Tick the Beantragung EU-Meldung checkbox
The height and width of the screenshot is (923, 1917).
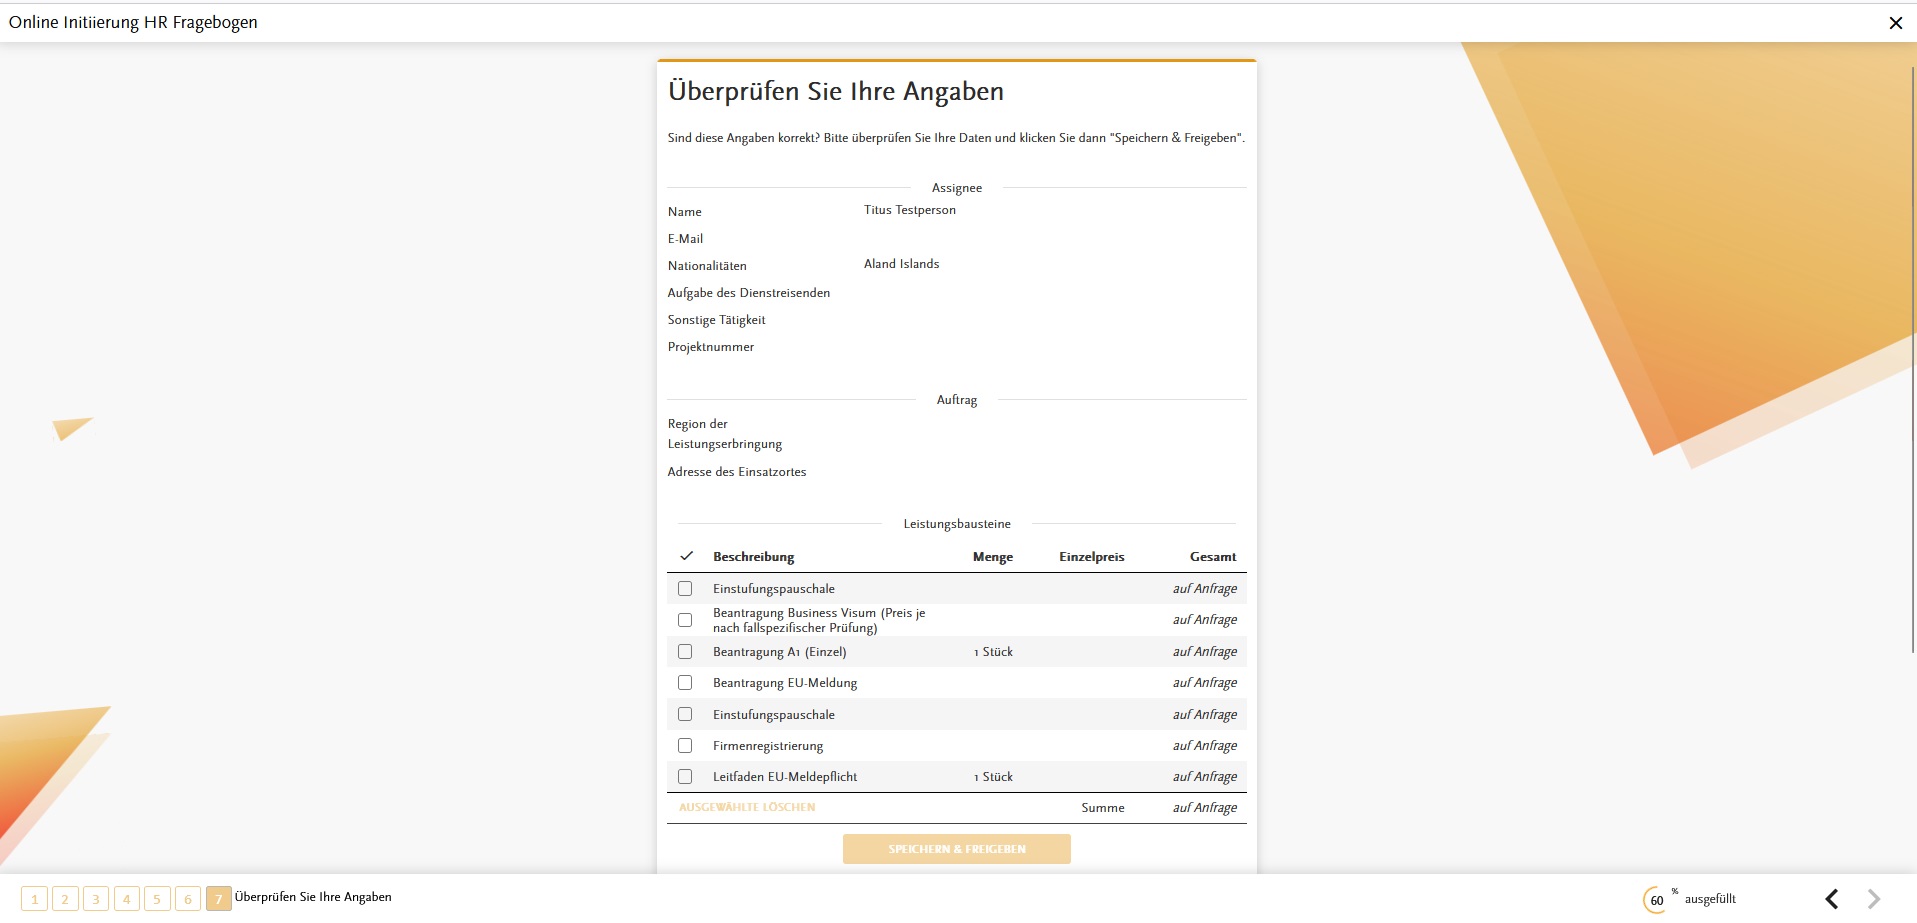coord(685,683)
